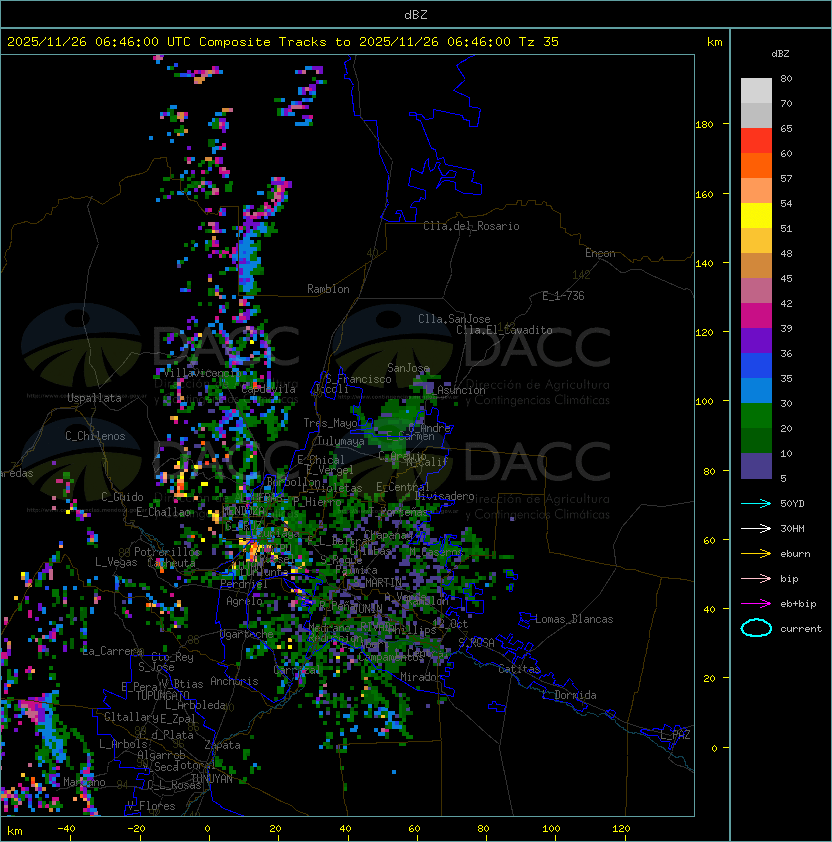Viewport: 832px width, 842px height.
Task: Select the orange 60-57 dBZ color band
Action: click(x=756, y=166)
